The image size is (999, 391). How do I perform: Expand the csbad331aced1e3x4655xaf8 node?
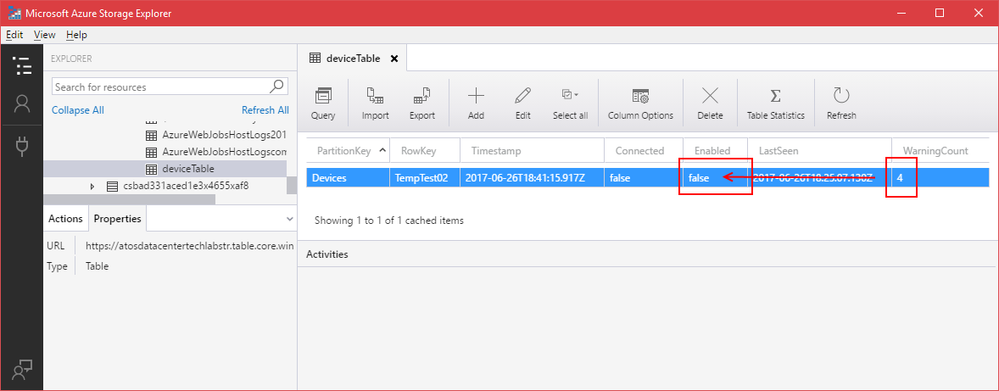92,187
